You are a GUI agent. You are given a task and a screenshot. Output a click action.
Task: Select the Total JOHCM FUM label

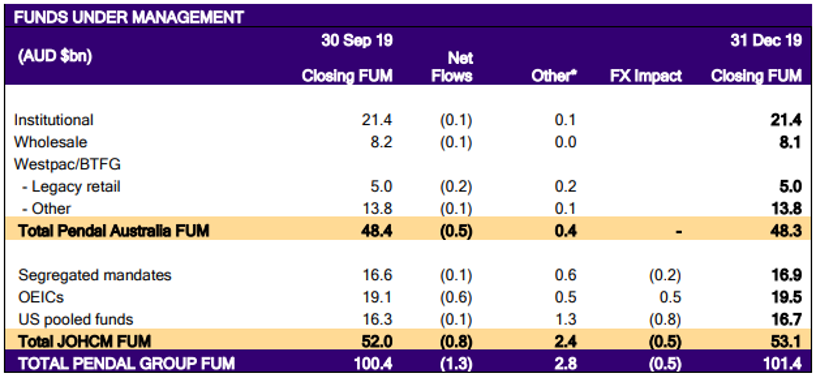pyautogui.click(x=84, y=341)
